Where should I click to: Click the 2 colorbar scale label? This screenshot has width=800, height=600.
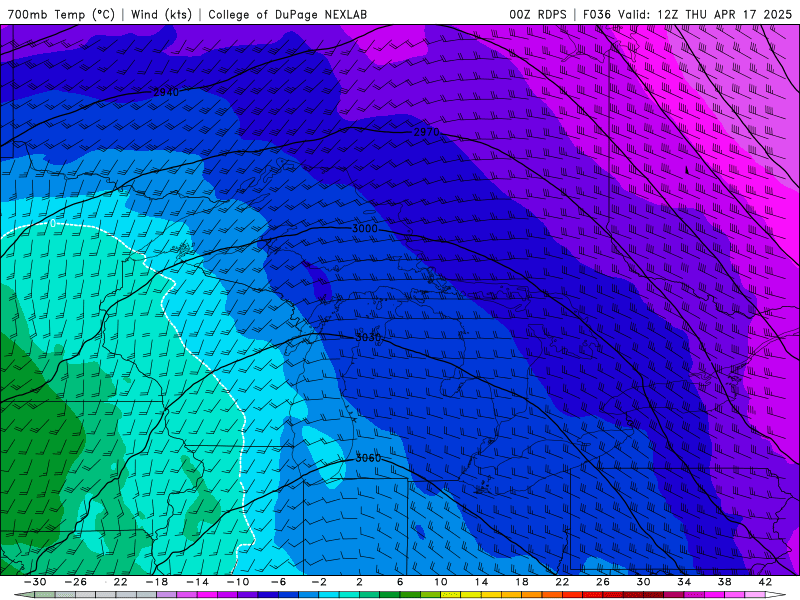pyautogui.click(x=359, y=582)
